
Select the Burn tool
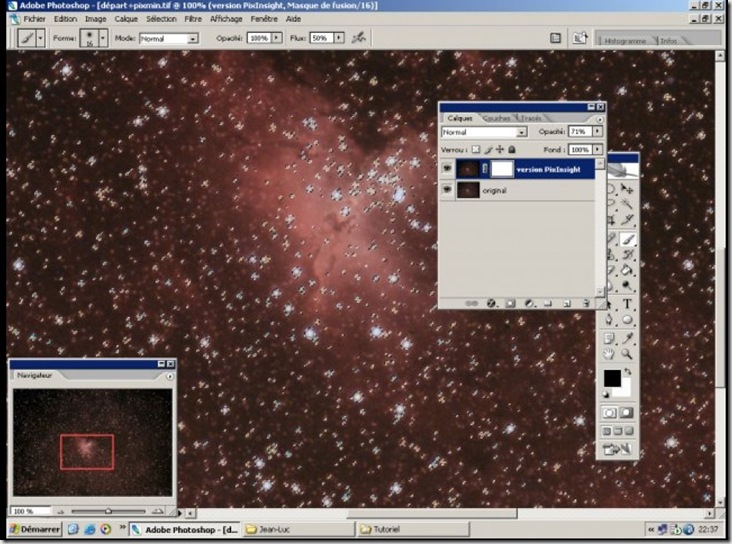(x=627, y=286)
